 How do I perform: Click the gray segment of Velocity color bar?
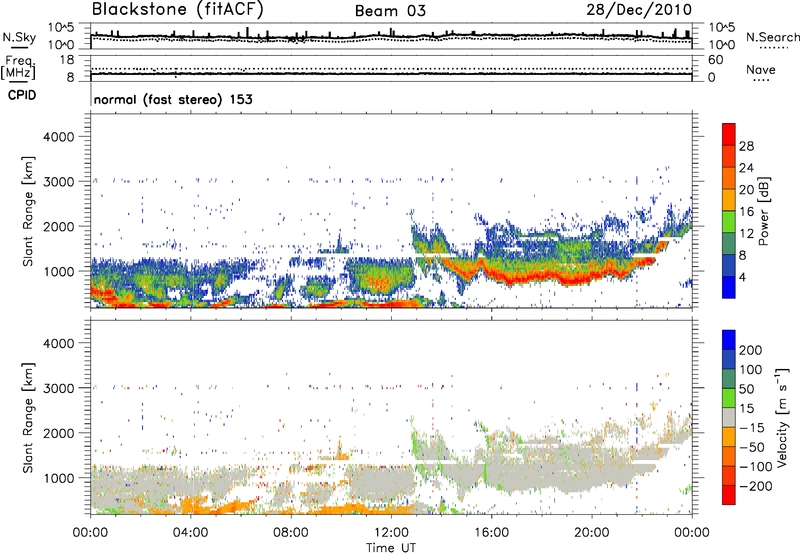pos(729,417)
